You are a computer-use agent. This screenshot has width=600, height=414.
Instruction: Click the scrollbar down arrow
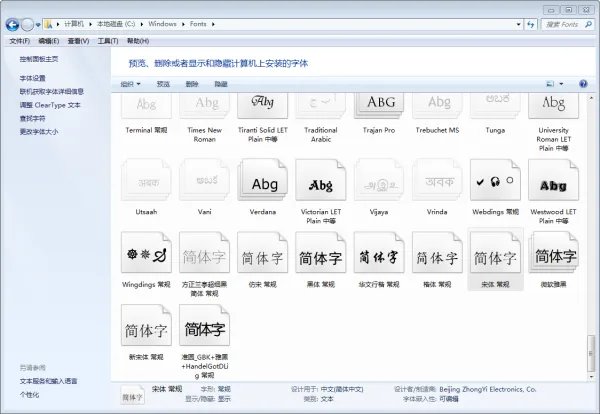pos(591,377)
